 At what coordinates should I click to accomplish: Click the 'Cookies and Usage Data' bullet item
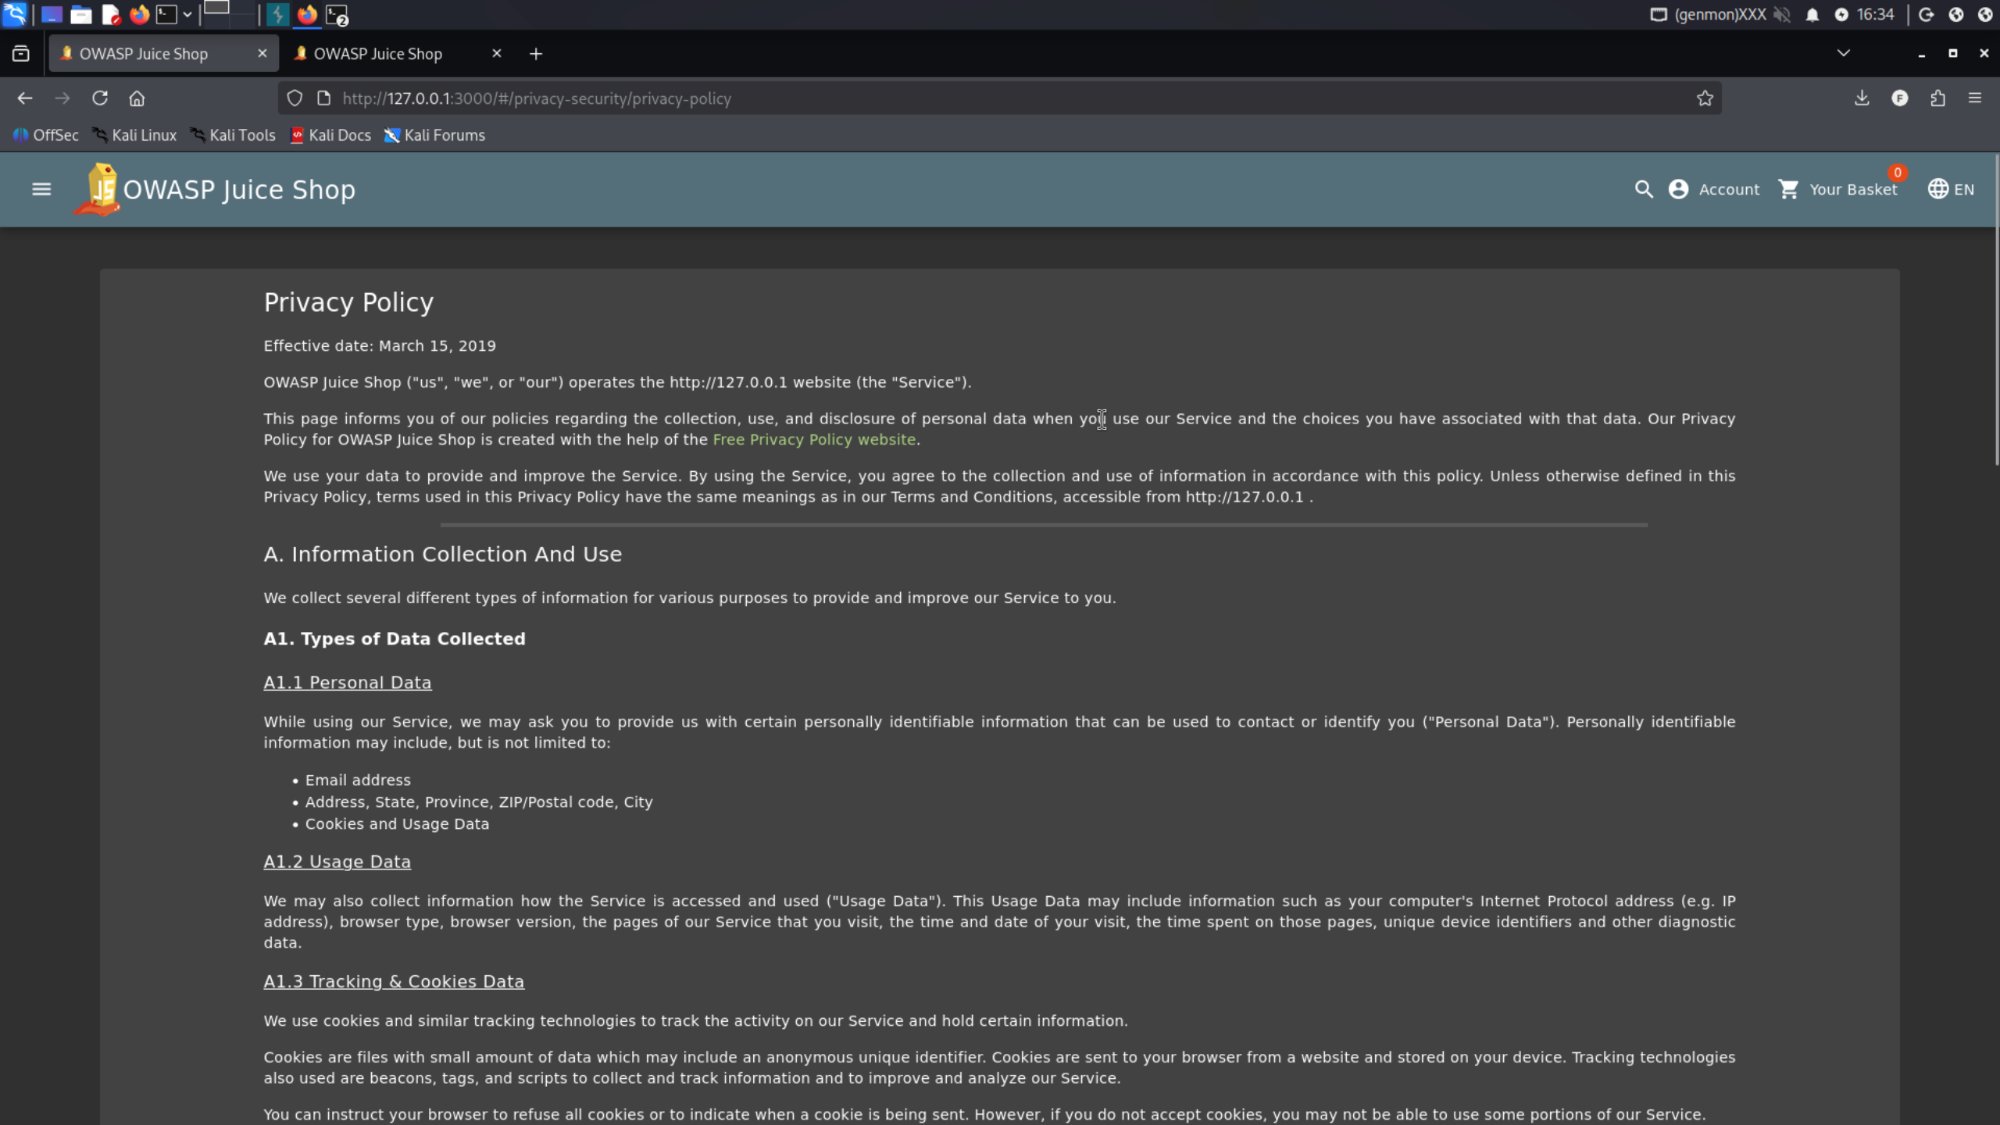click(x=396, y=824)
